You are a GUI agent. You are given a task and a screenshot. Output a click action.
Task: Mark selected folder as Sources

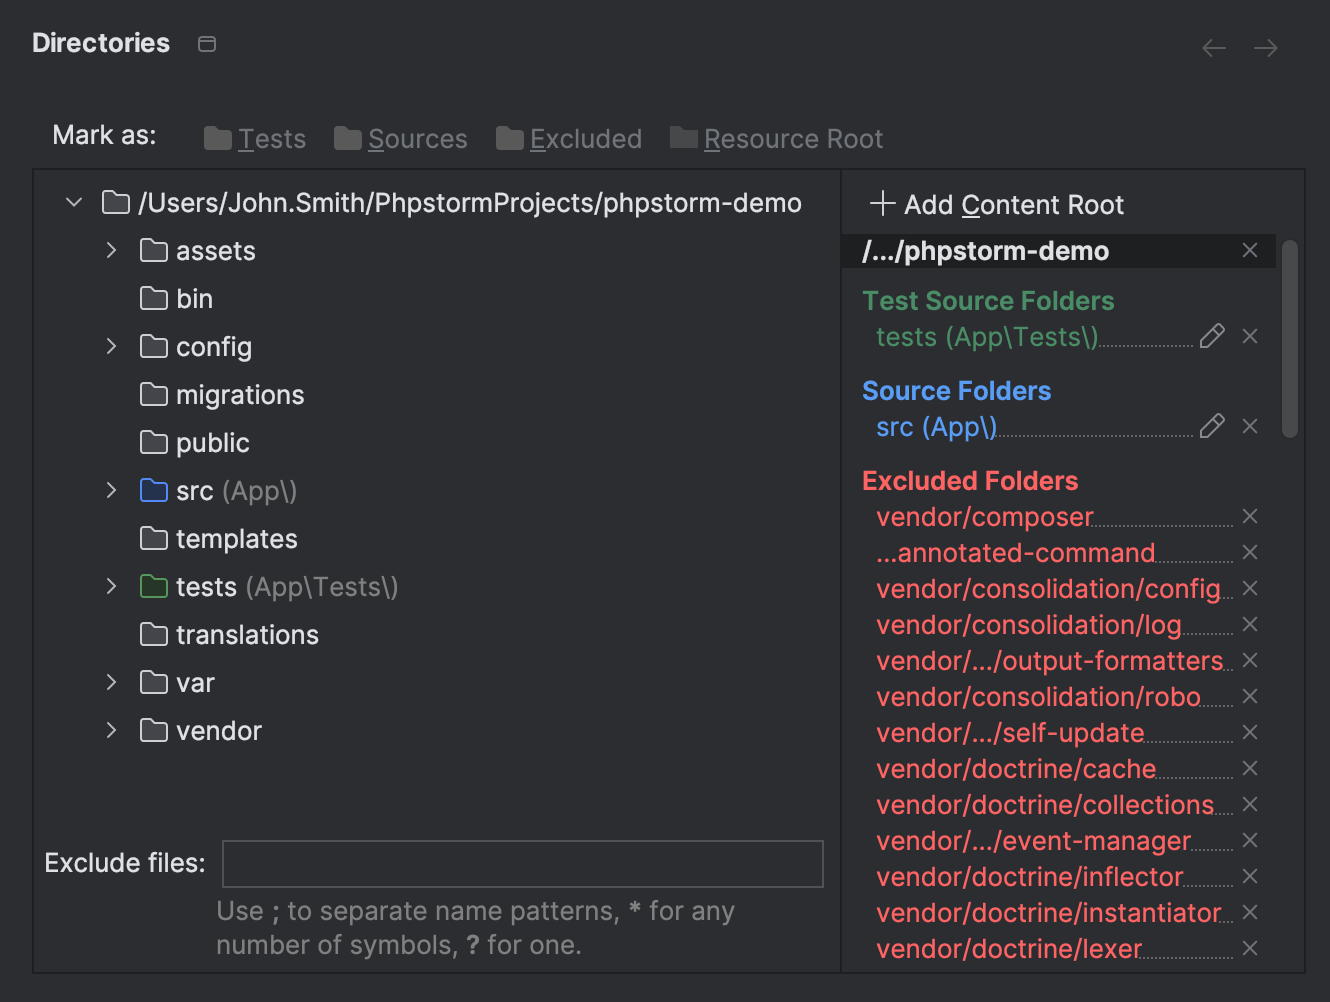coord(401,139)
